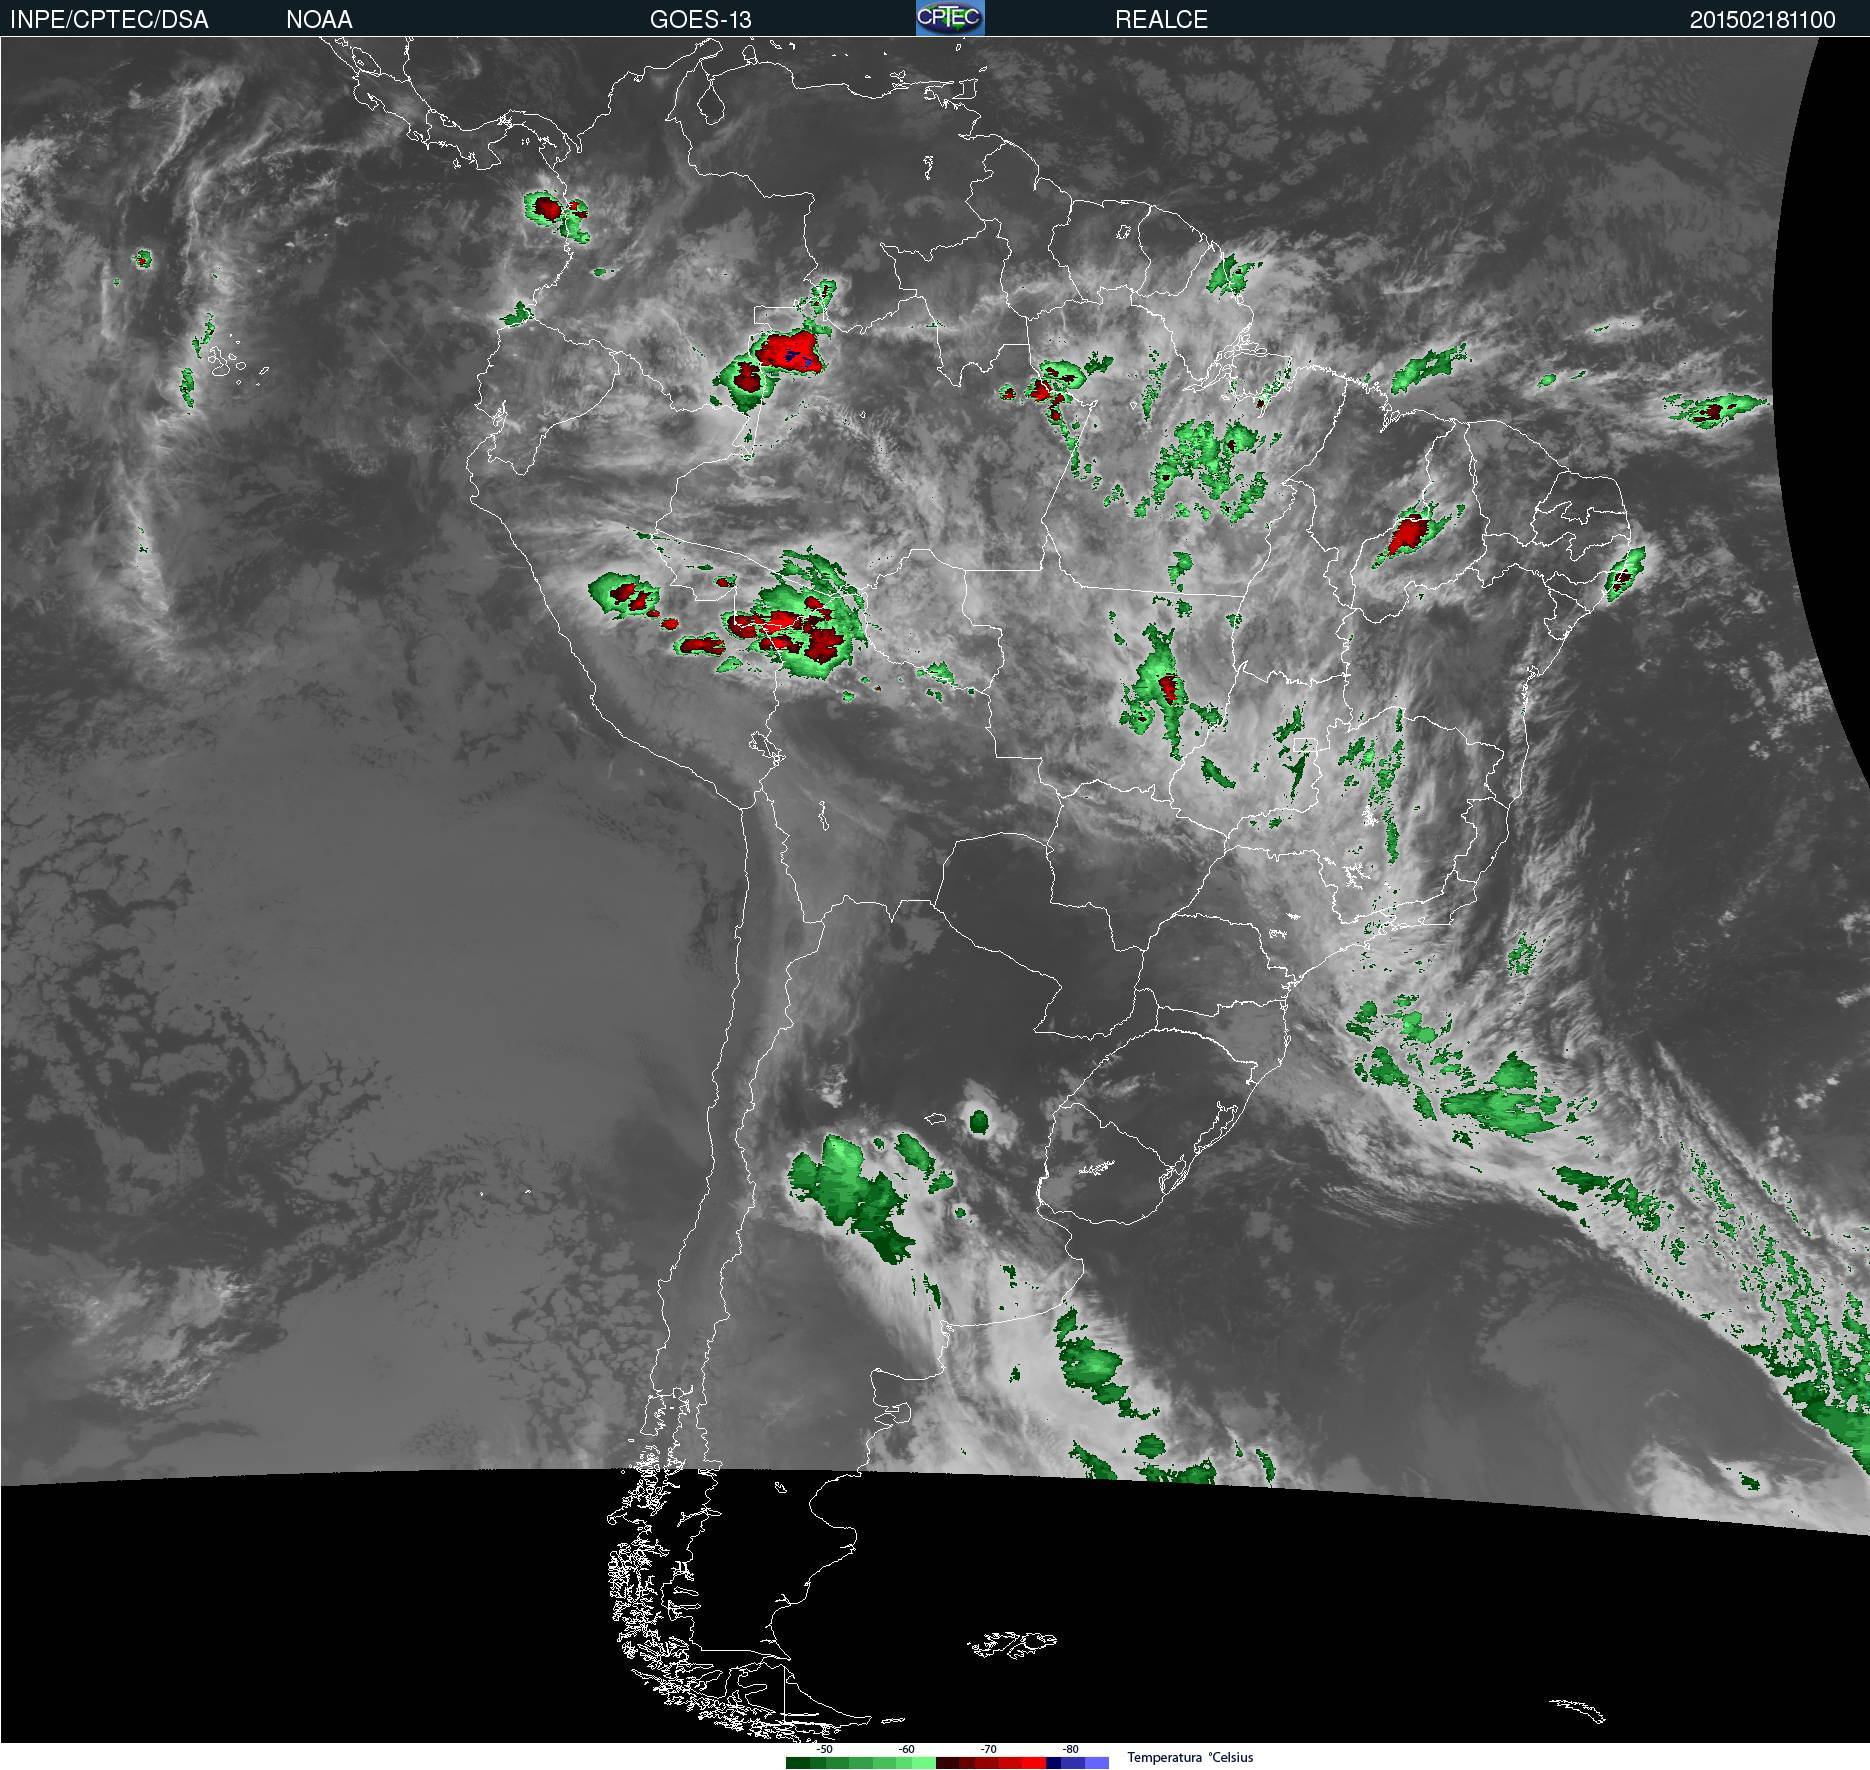Click the 201502181100 timestamp
The width and height of the screenshot is (1870, 1770).
[1762, 19]
